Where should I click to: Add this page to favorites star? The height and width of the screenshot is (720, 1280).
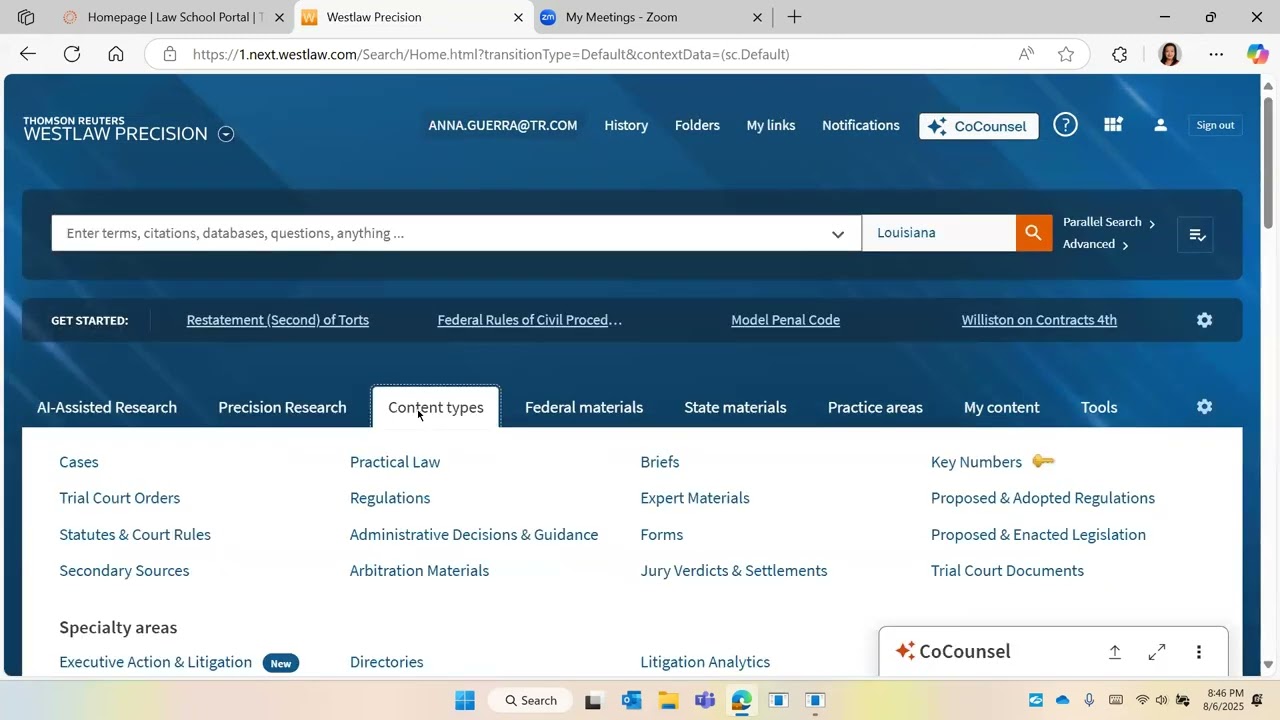pos(1066,54)
